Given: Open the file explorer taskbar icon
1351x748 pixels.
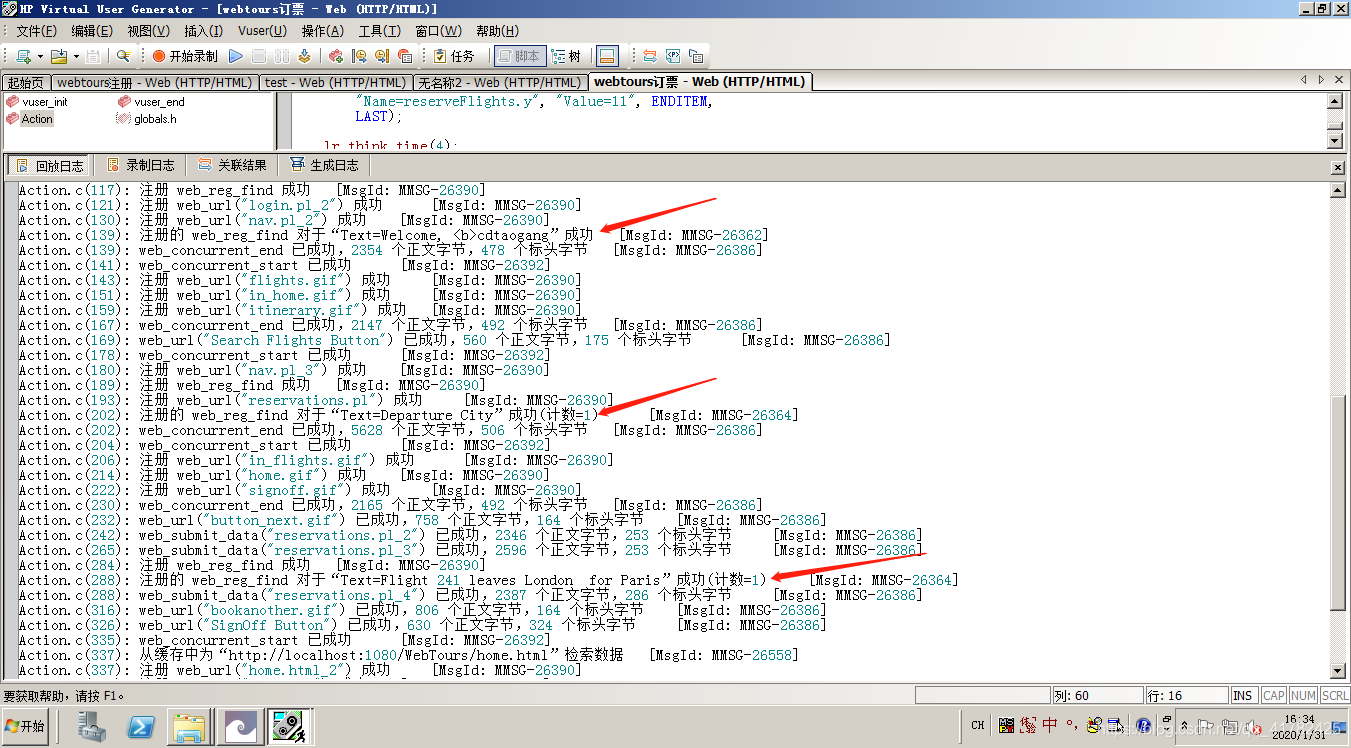Looking at the screenshot, I should tap(188, 727).
